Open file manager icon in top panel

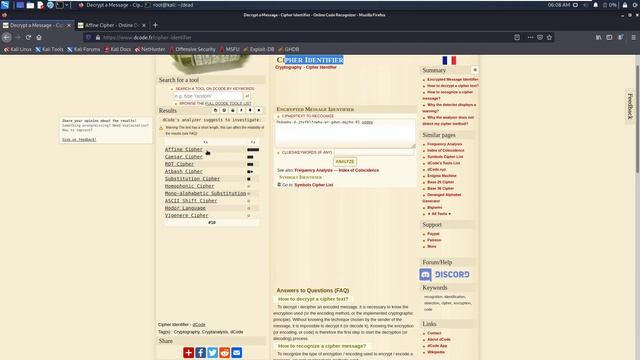[30, 5]
